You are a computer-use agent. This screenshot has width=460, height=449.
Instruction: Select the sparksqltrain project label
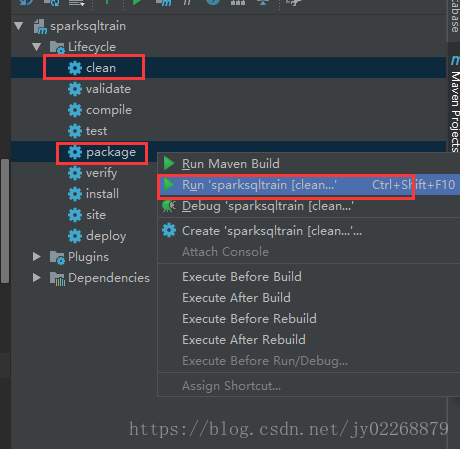tap(88, 26)
